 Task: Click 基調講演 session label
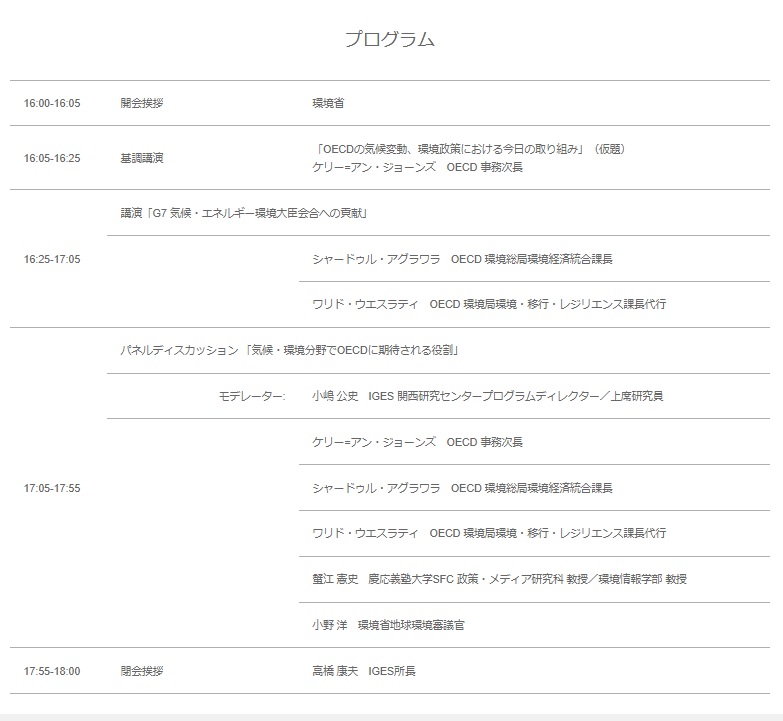click(x=142, y=158)
